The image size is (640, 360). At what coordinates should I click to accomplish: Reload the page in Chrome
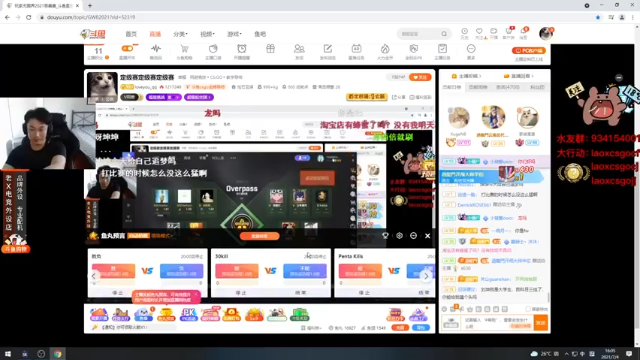[x=29, y=17]
